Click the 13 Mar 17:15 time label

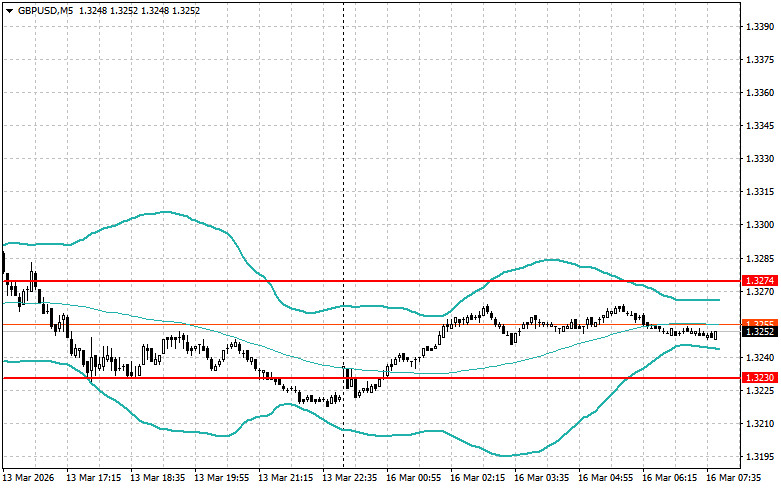94,478
